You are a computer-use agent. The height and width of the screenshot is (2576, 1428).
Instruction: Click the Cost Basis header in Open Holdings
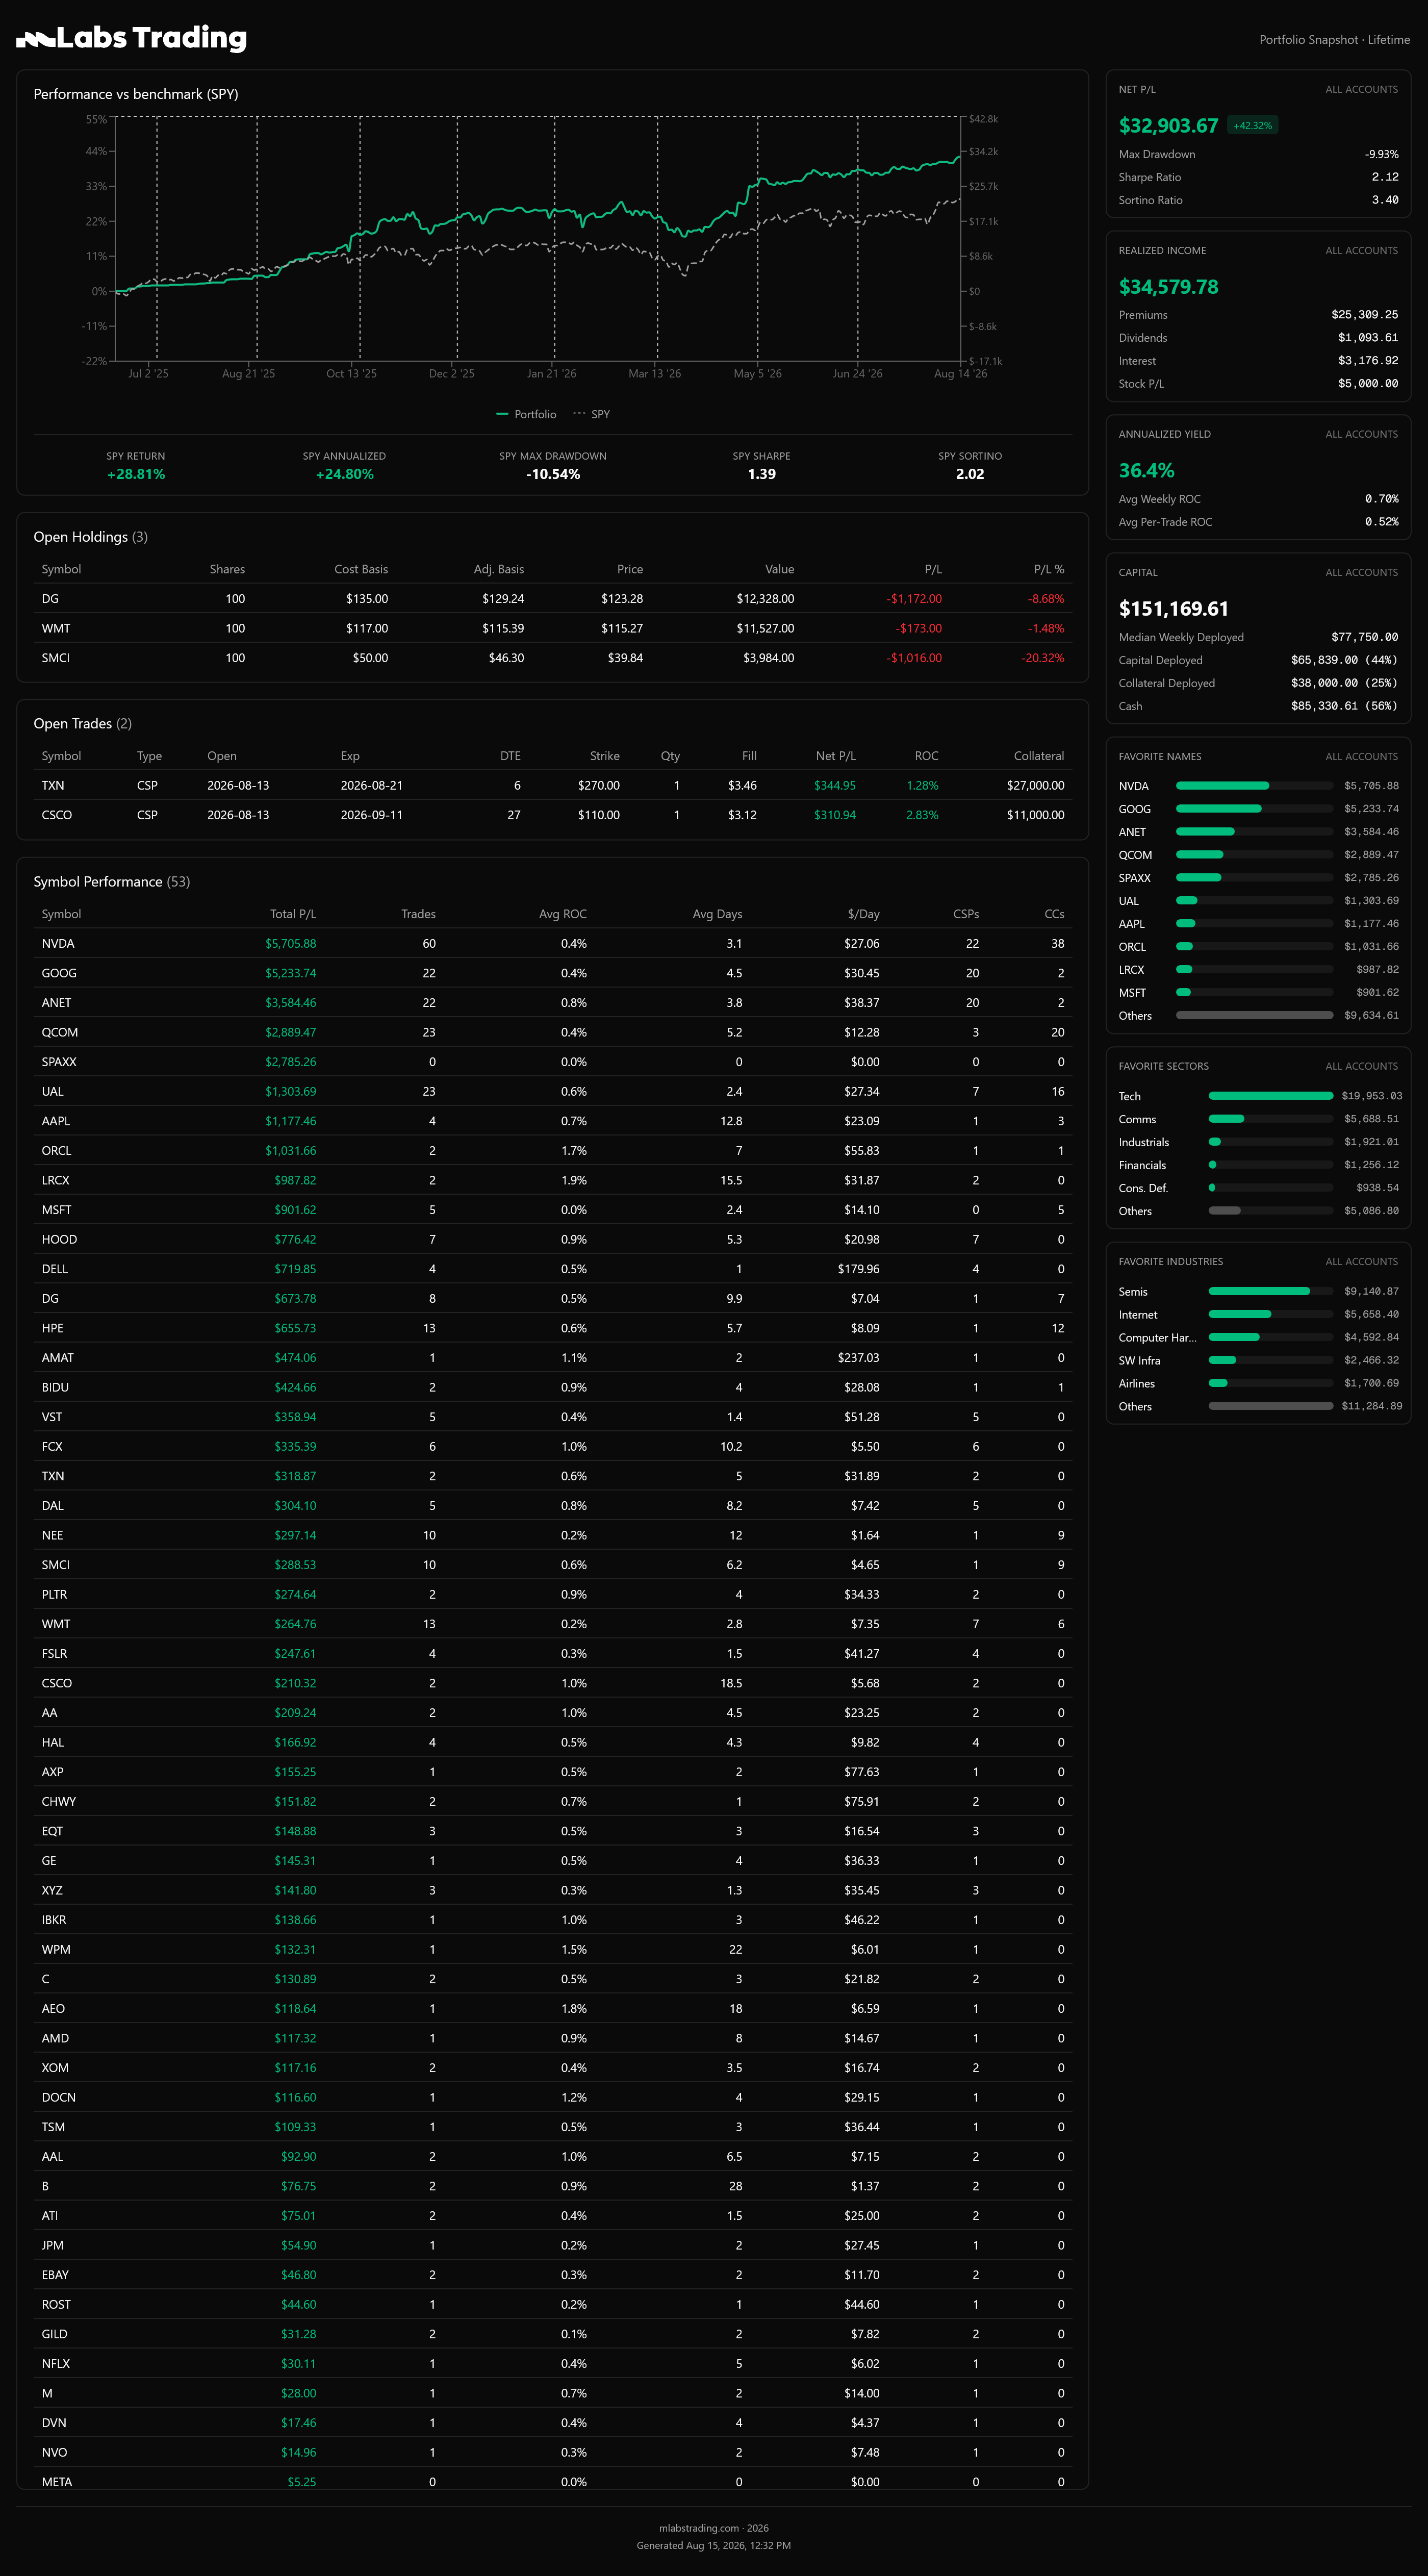point(361,569)
